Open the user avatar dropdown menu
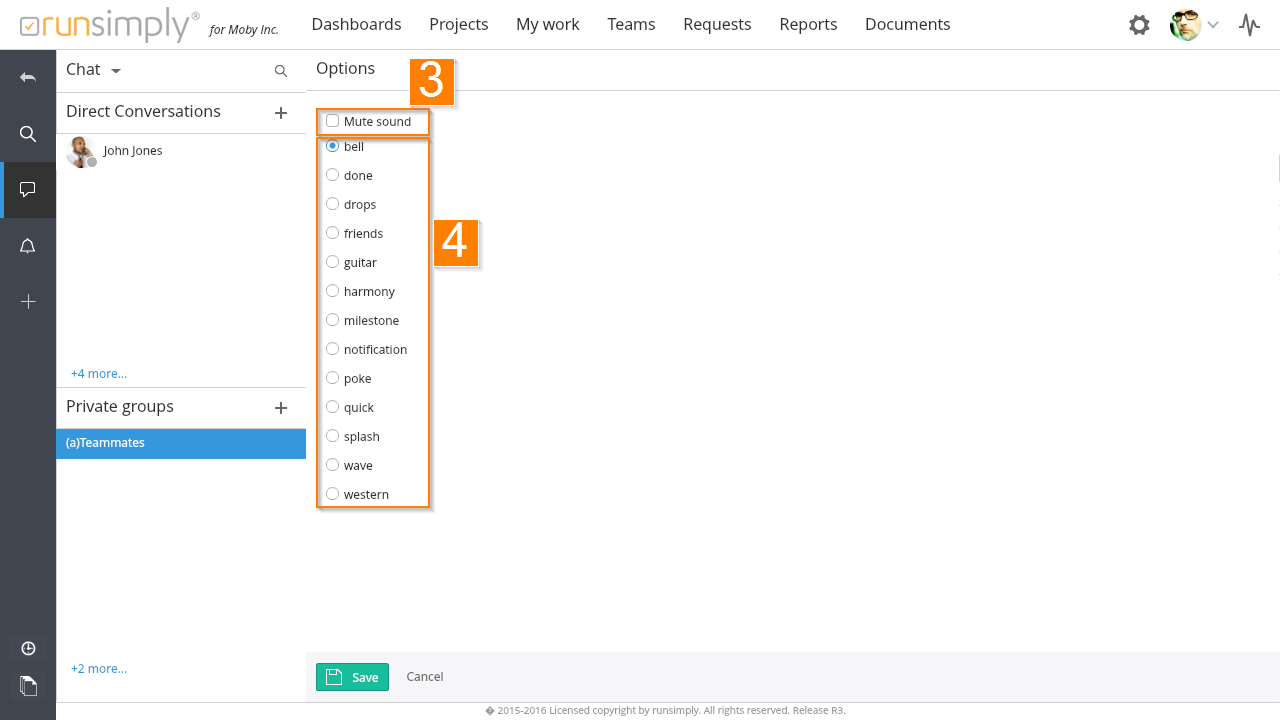The height and width of the screenshot is (720, 1280). tap(1195, 25)
